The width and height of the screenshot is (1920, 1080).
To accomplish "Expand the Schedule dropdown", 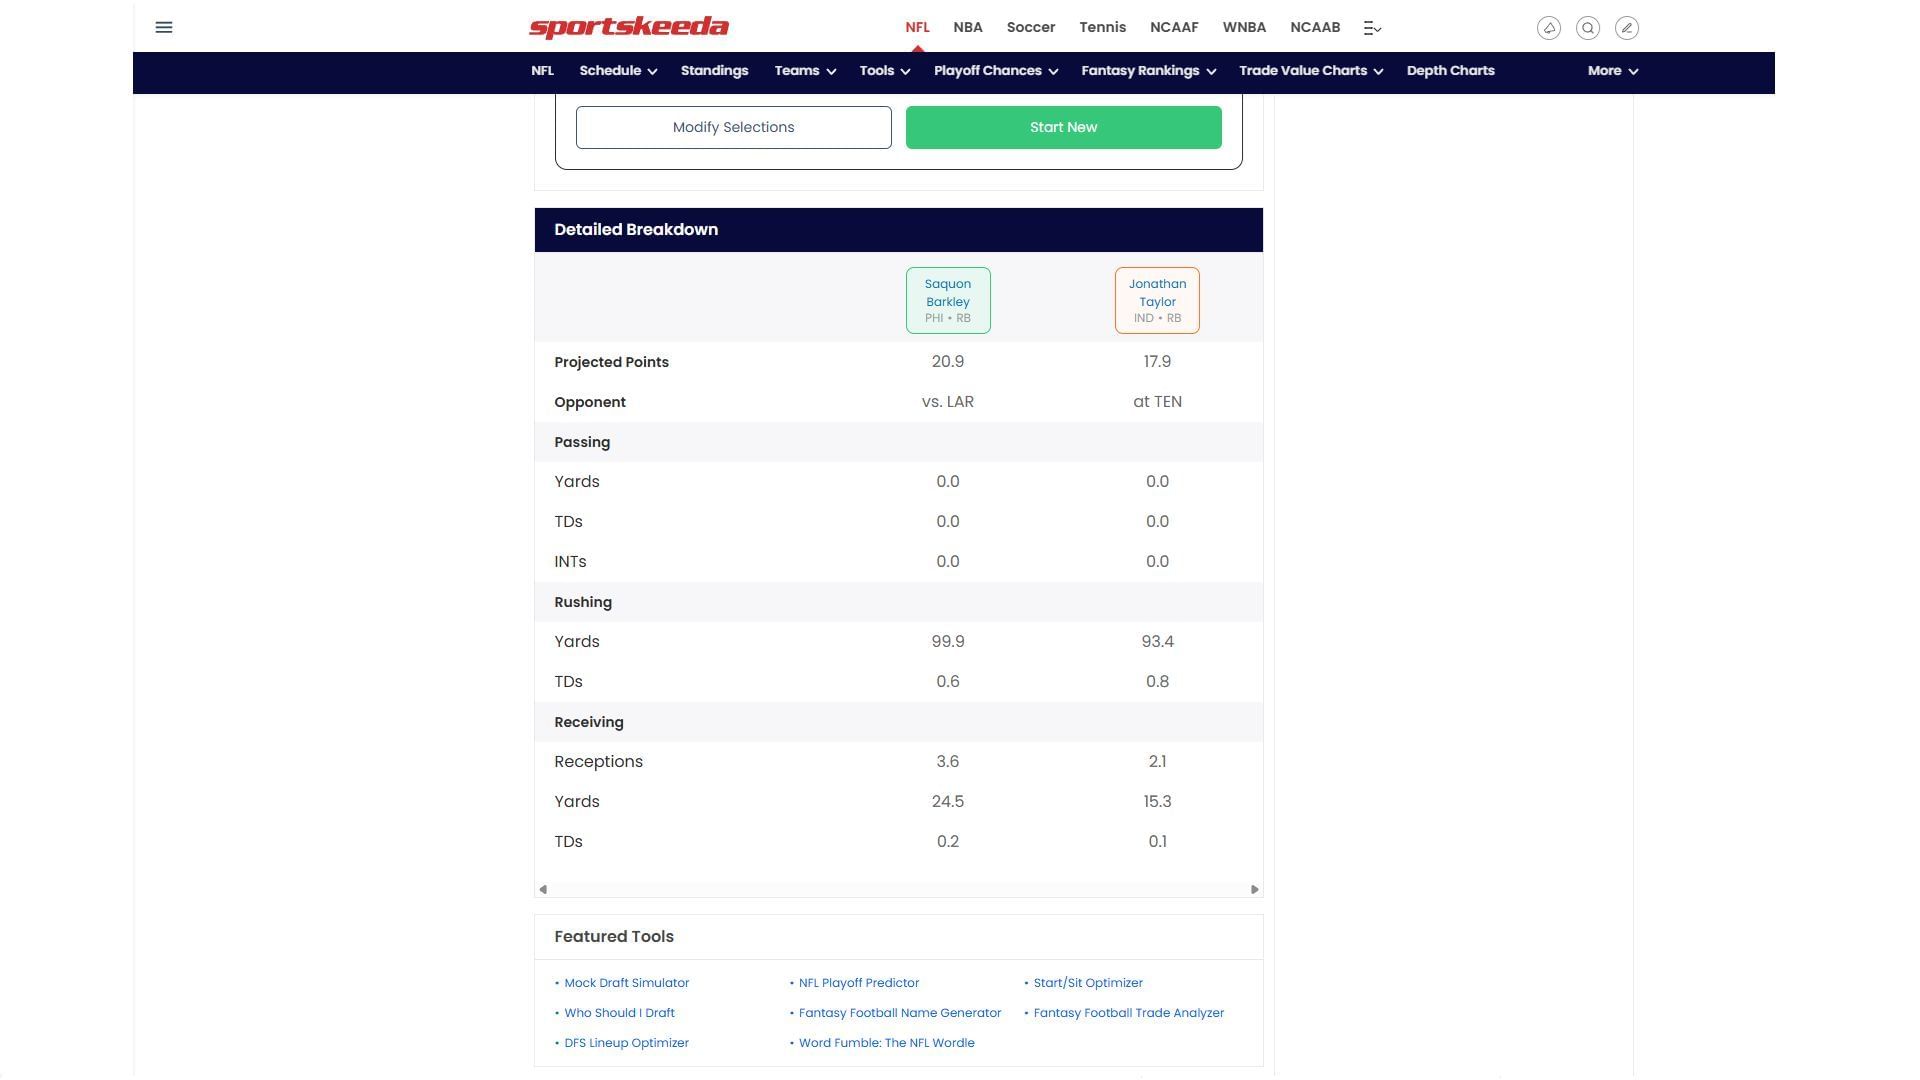I will point(617,71).
